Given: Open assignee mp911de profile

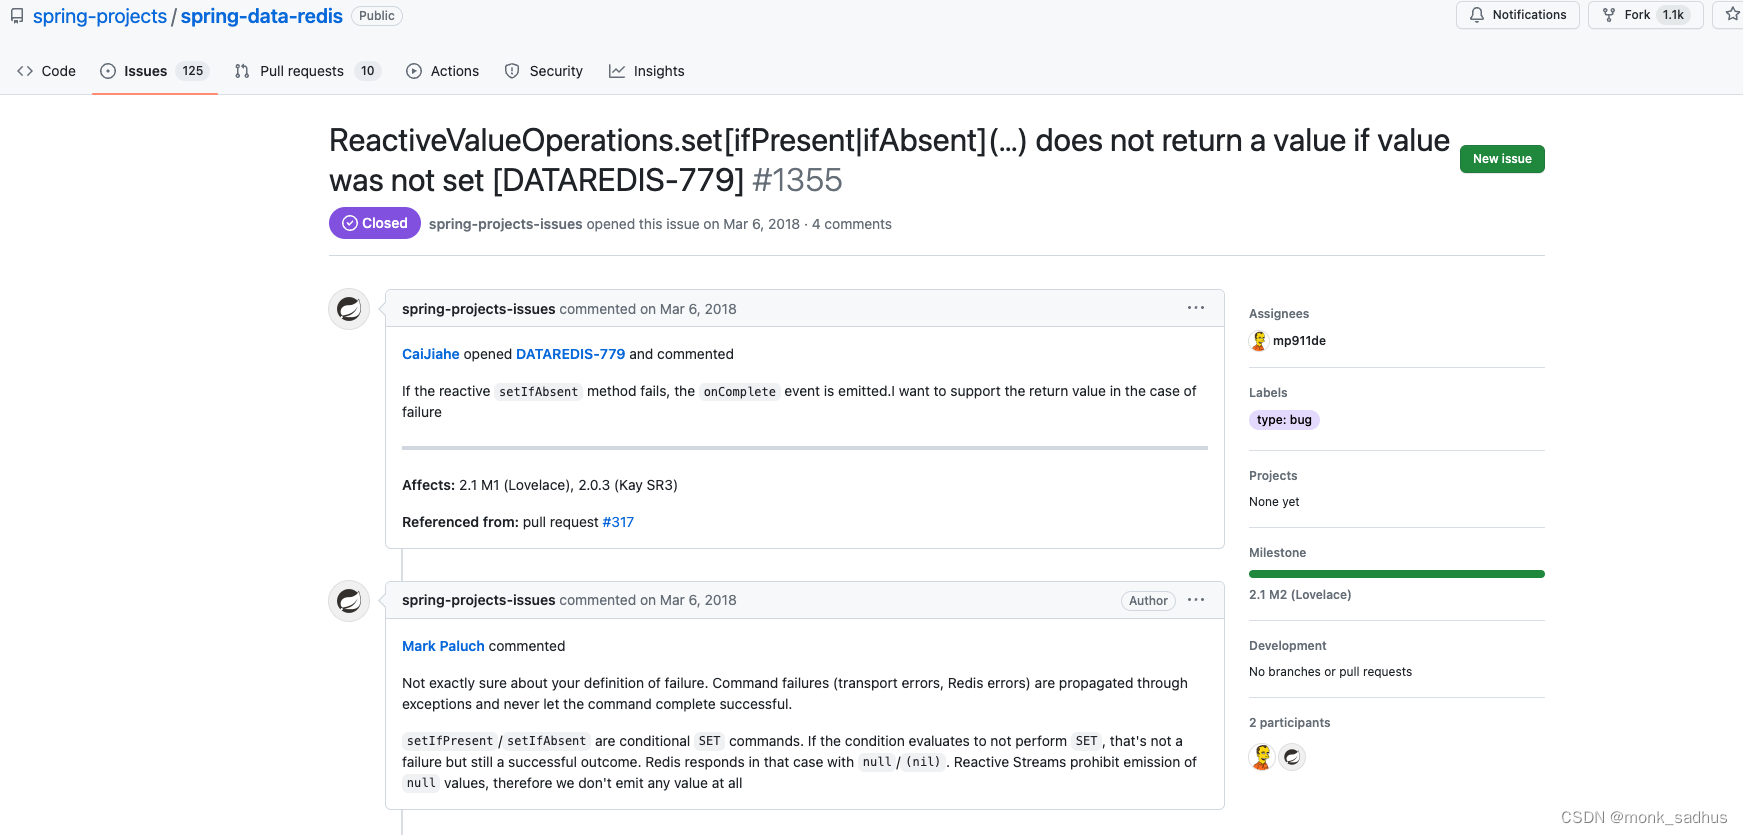Looking at the screenshot, I should (1299, 341).
